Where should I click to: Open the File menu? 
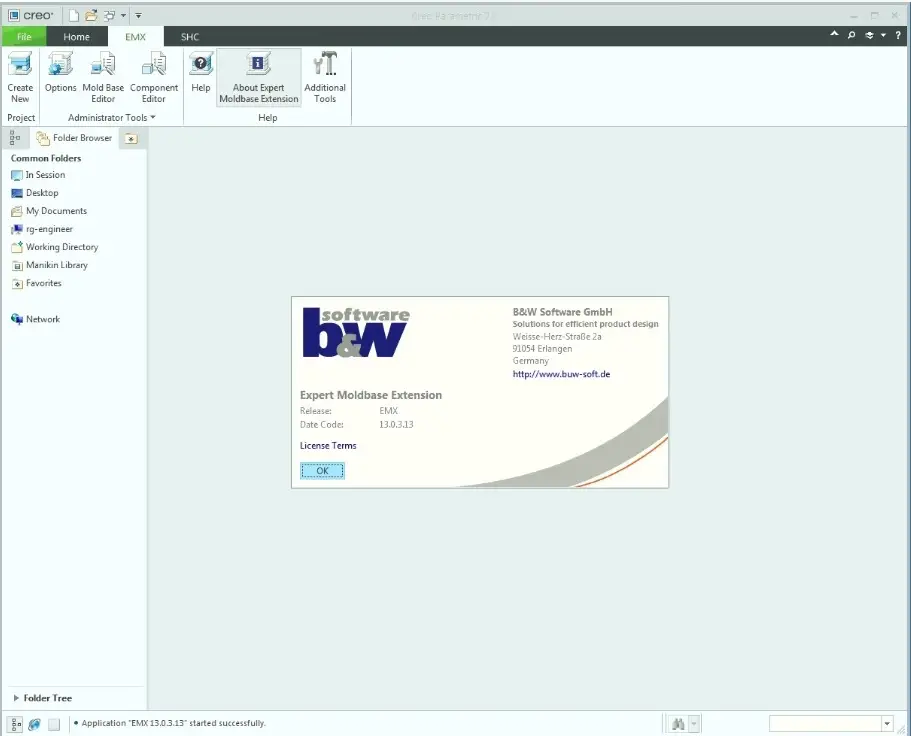[24, 37]
